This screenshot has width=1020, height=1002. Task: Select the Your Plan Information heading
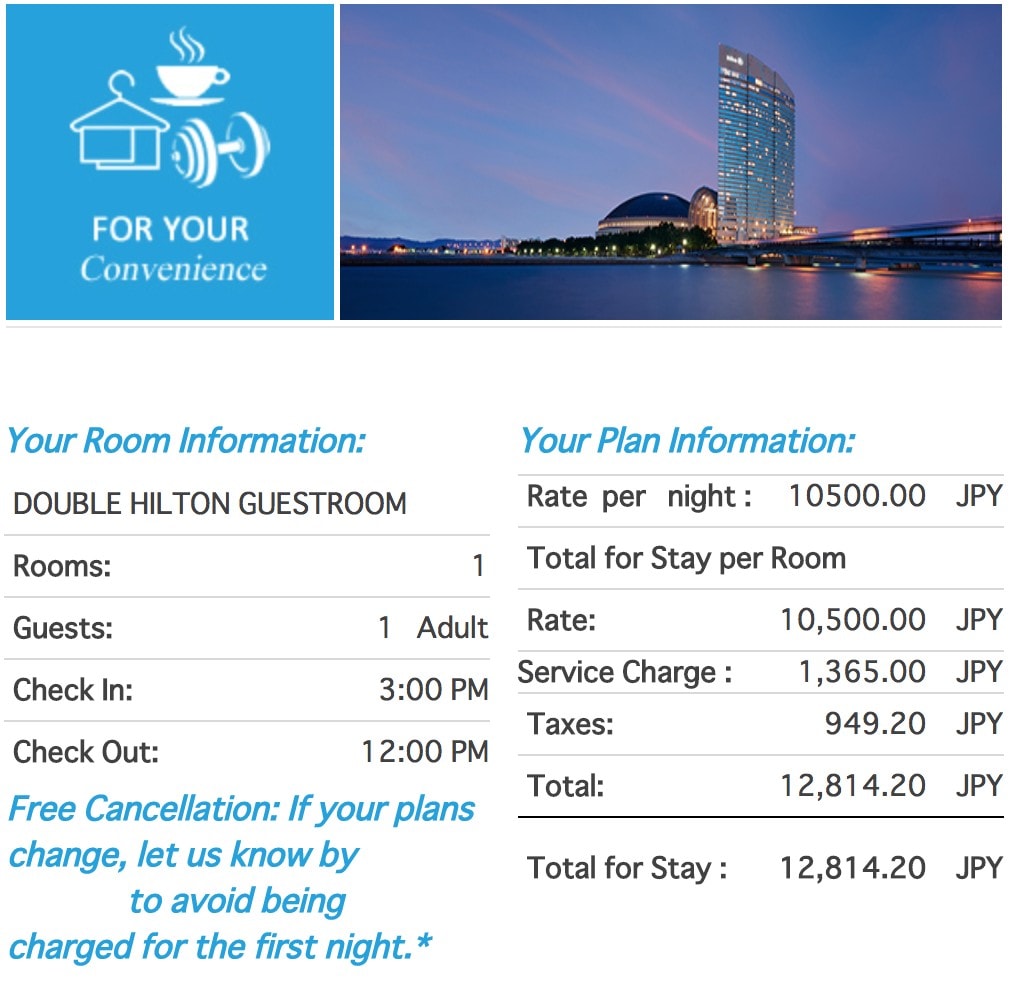(688, 440)
